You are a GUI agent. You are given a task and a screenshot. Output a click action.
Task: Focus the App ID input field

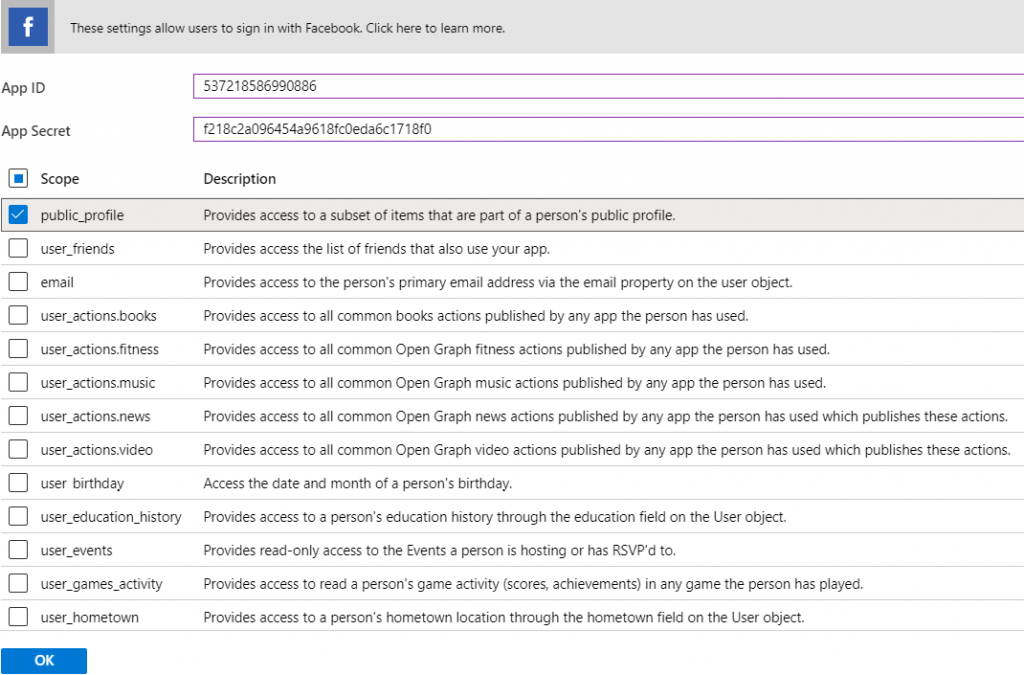607,87
